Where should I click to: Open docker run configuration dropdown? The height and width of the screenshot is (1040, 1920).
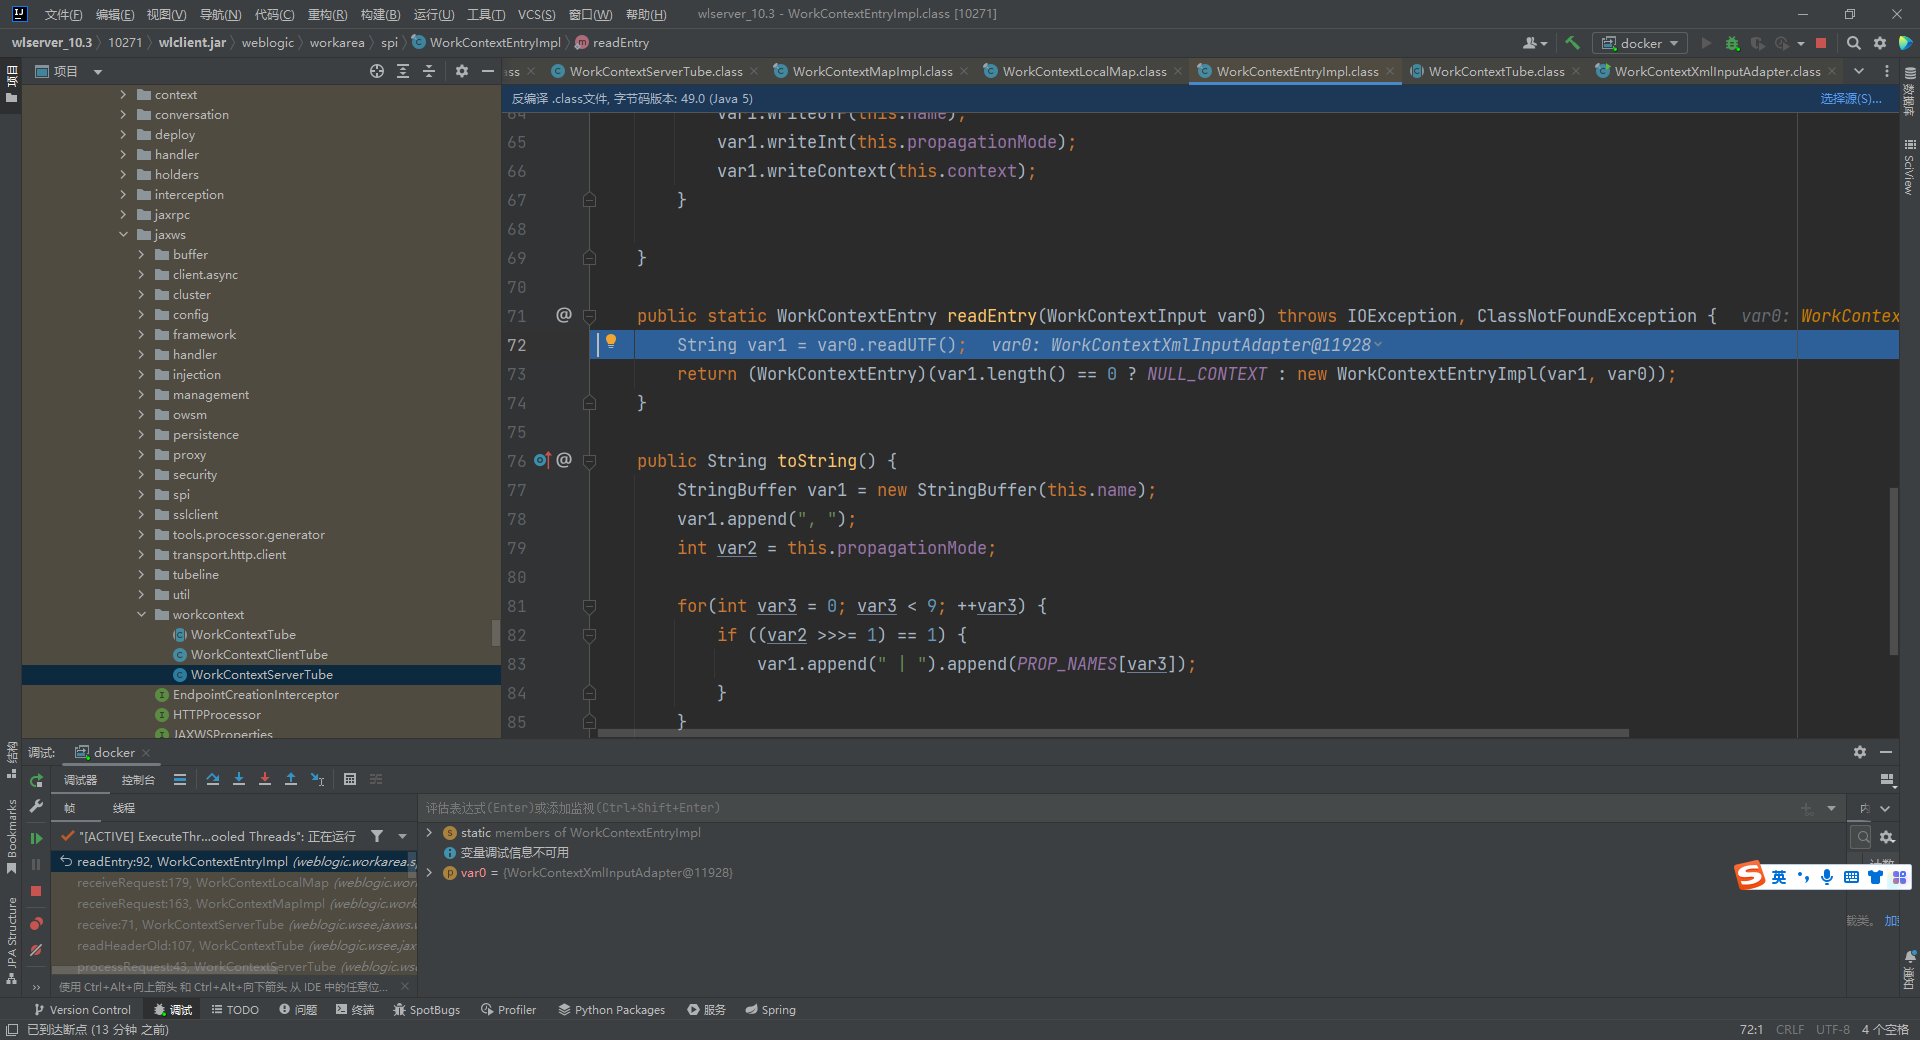pos(1640,43)
